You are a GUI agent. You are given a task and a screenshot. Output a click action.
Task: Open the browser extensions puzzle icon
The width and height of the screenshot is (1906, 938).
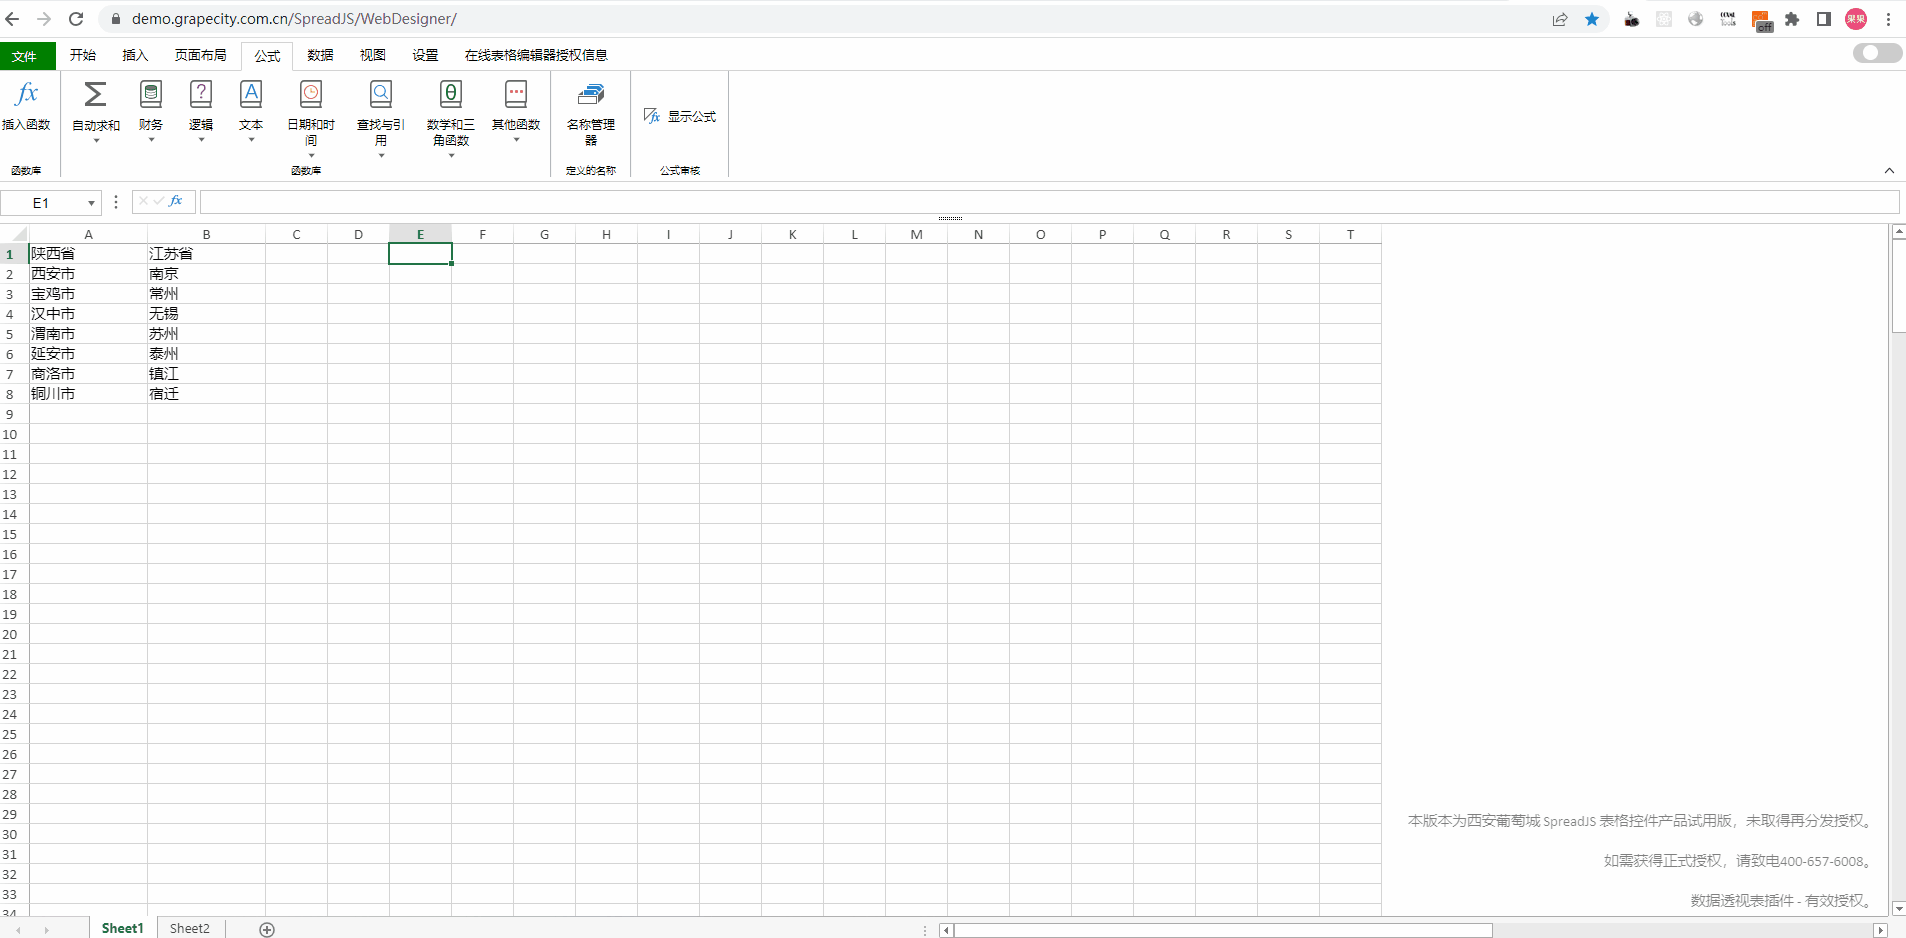coord(1792,19)
